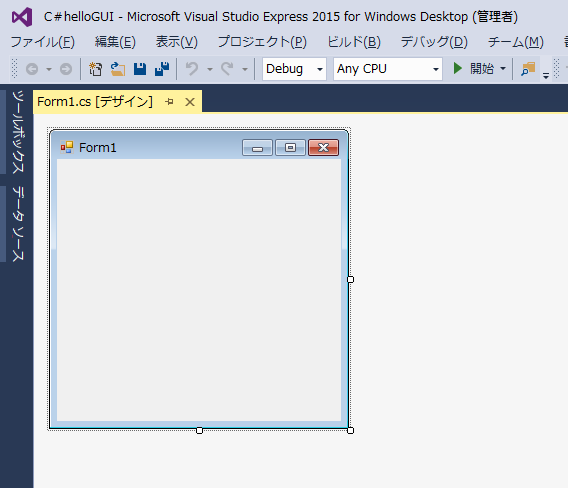Click Form1's maximize button in the designer
The width and height of the screenshot is (568, 488).
click(290, 148)
